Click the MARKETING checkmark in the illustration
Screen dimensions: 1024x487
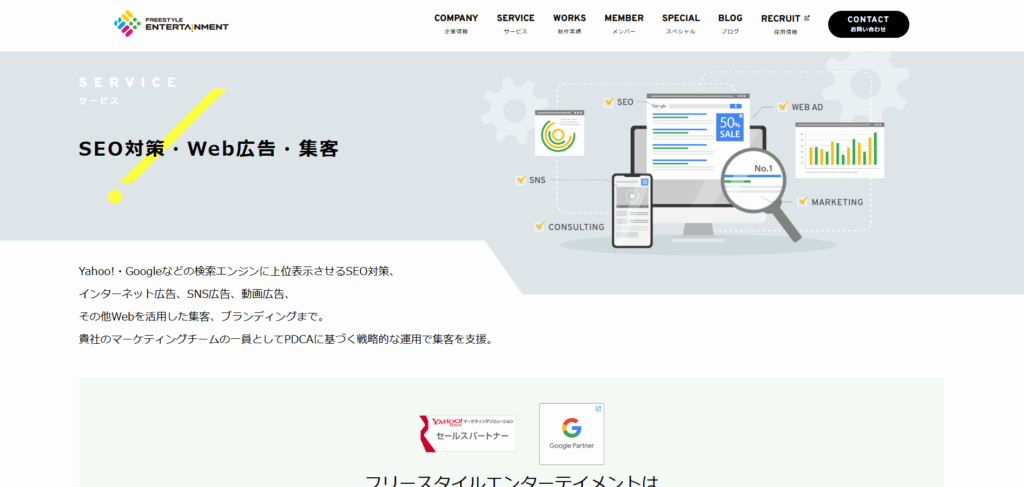(x=803, y=202)
